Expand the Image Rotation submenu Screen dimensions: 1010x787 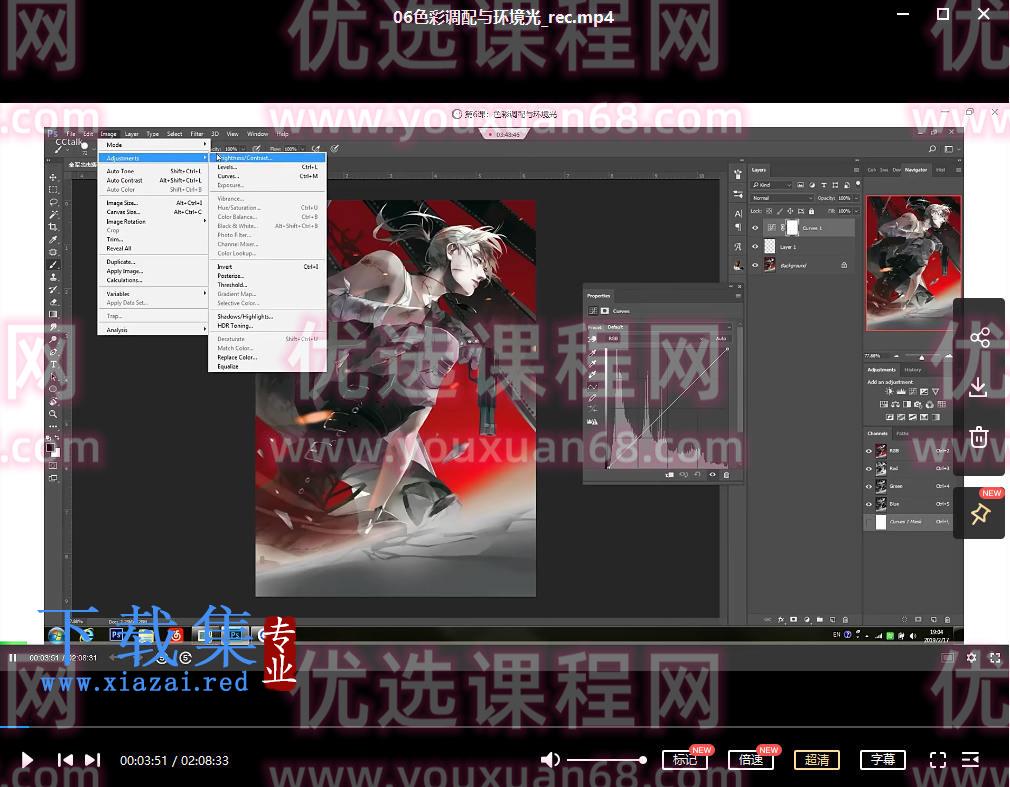pos(154,222)
